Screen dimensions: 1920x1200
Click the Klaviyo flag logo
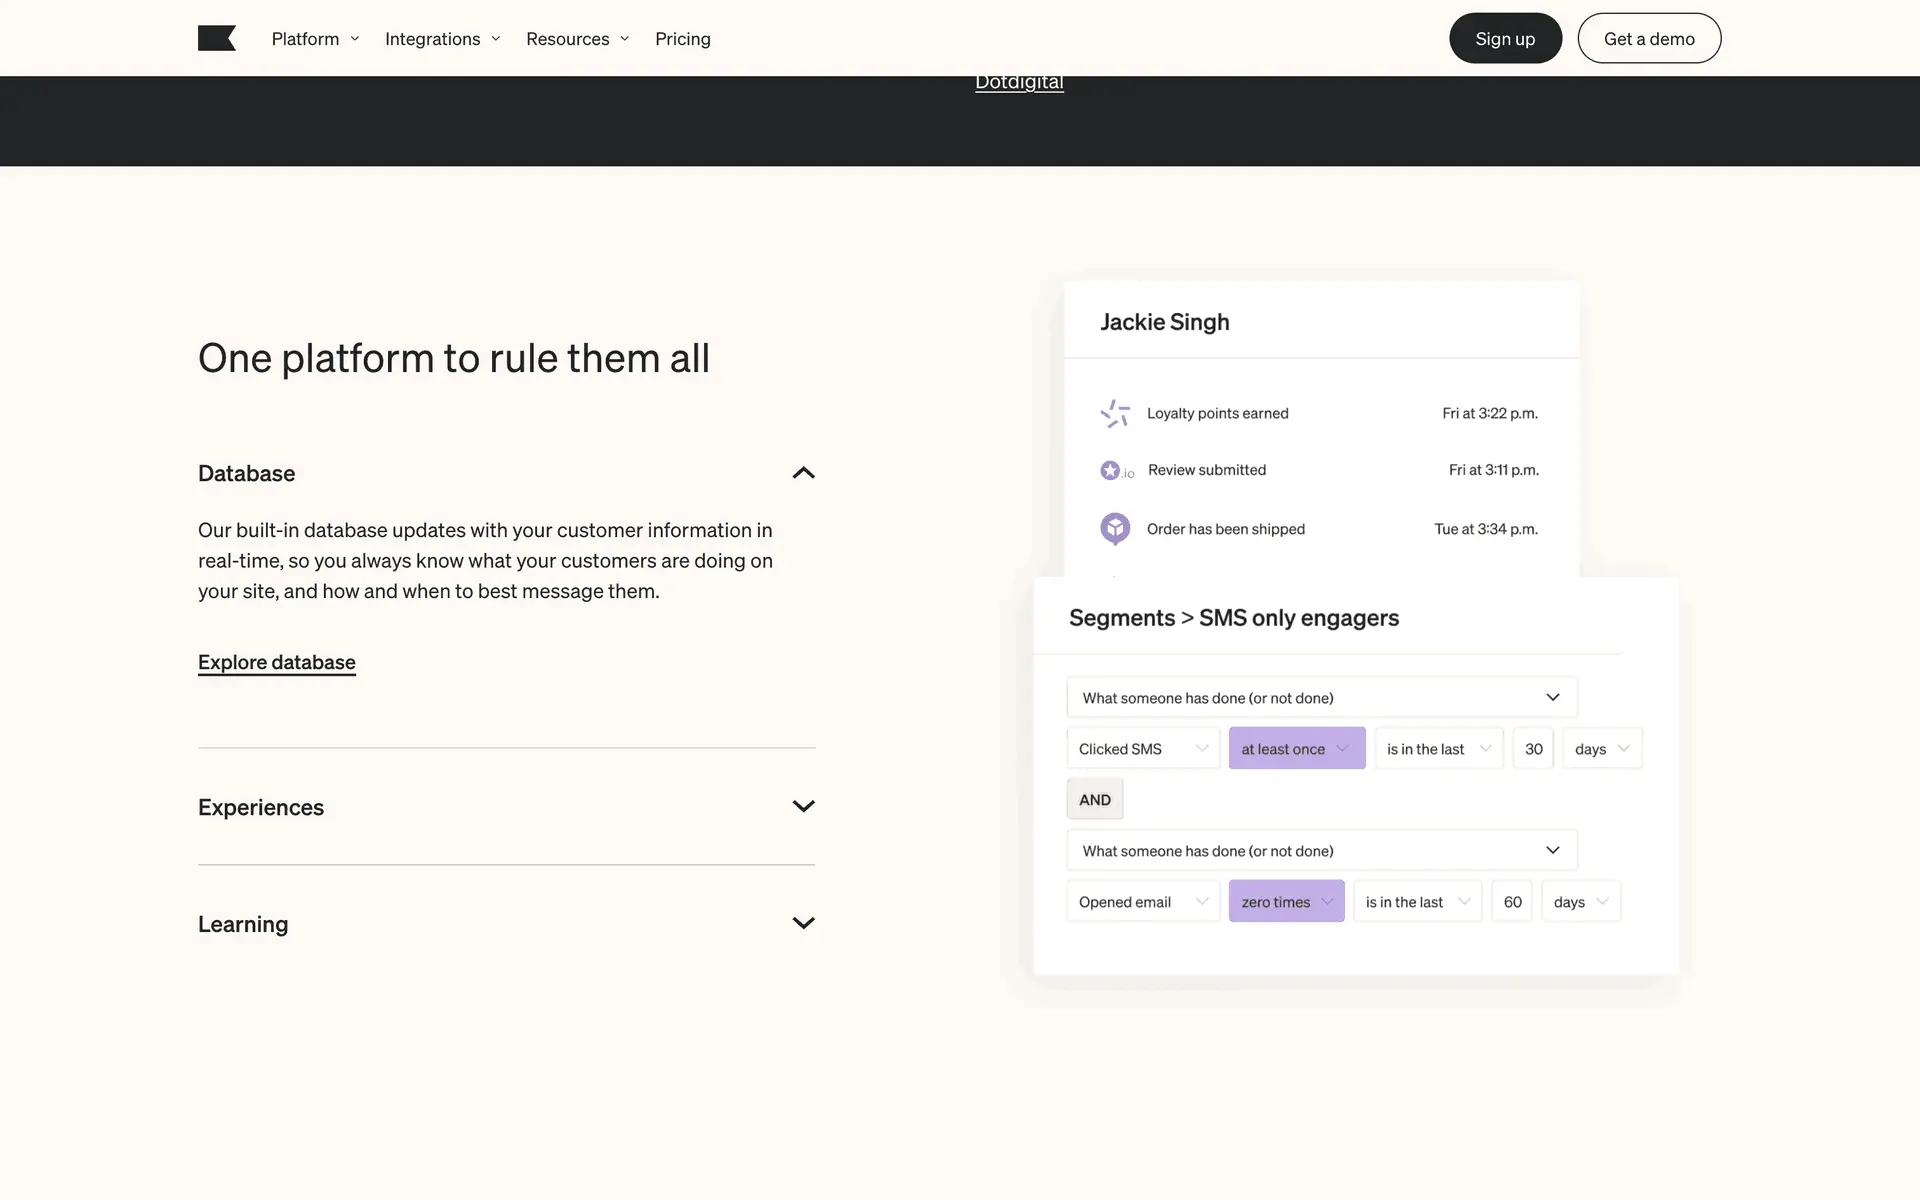click(216, 39)
